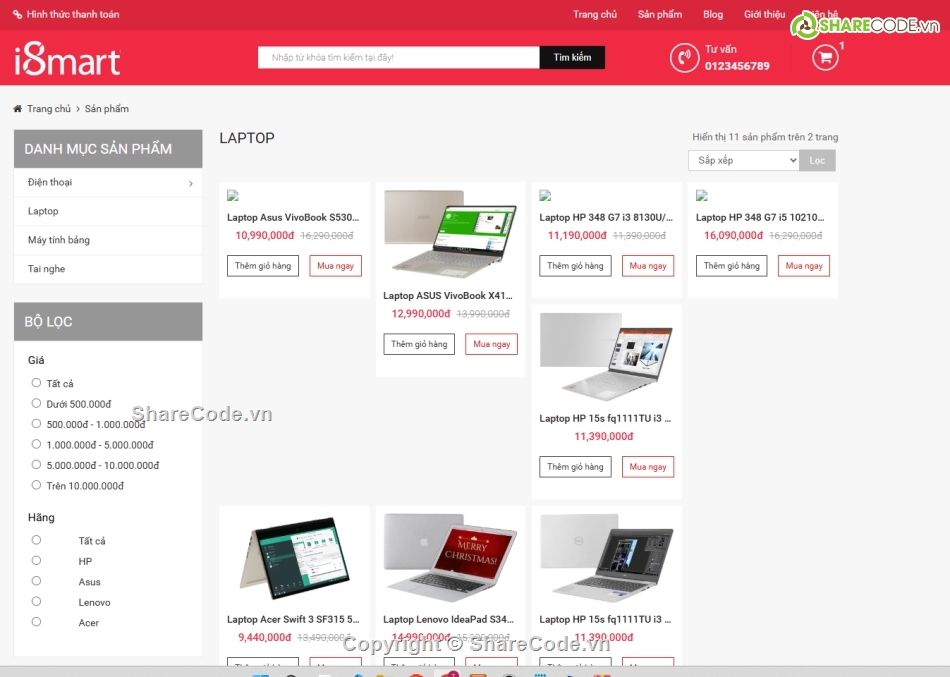Click the Tìm kiếm search button
Viewport: 950px width, 677px height.
pyautogui.click(x=572, y=58)
